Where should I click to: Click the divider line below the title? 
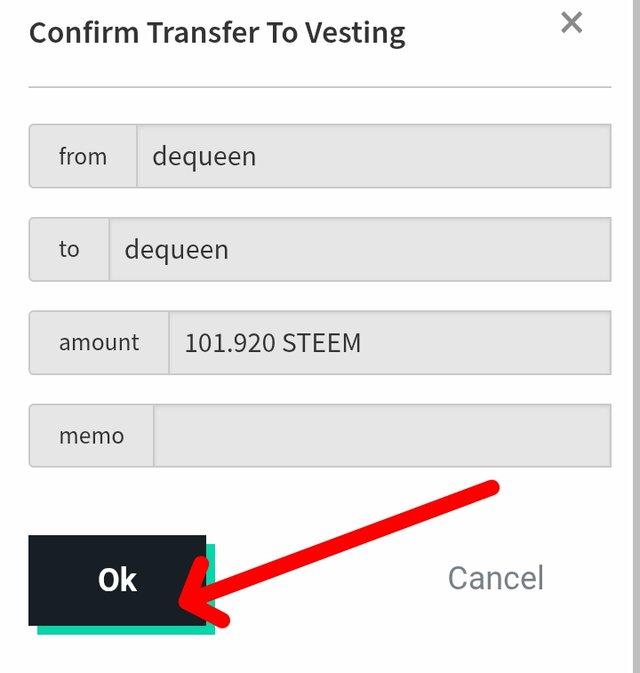point(320,87)
